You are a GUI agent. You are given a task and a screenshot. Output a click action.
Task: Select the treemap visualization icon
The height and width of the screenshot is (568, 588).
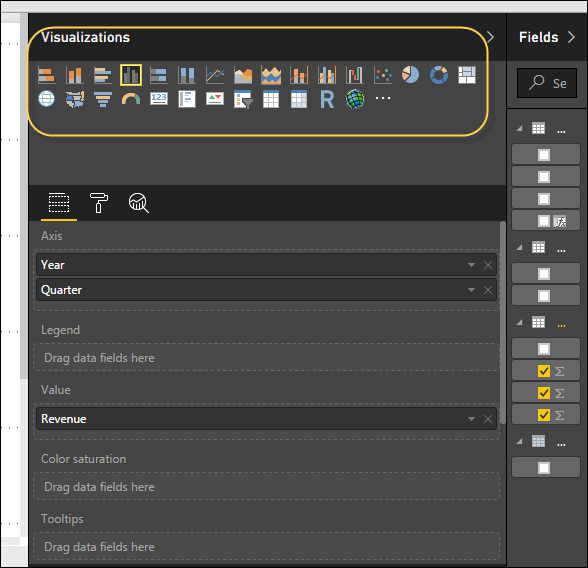(x=467, y=75)
